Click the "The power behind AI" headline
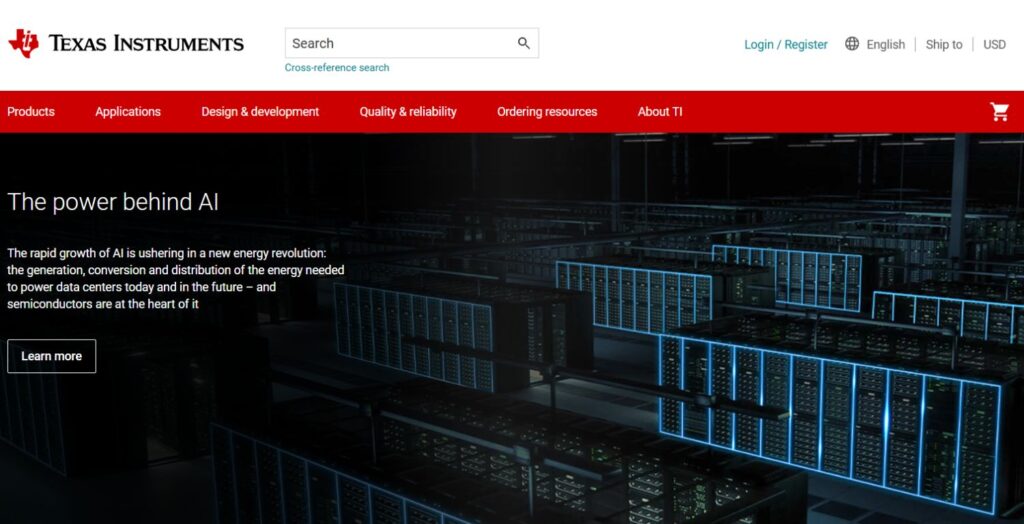Viewport: 1024px width, 524px height. [x=113, y=202]
